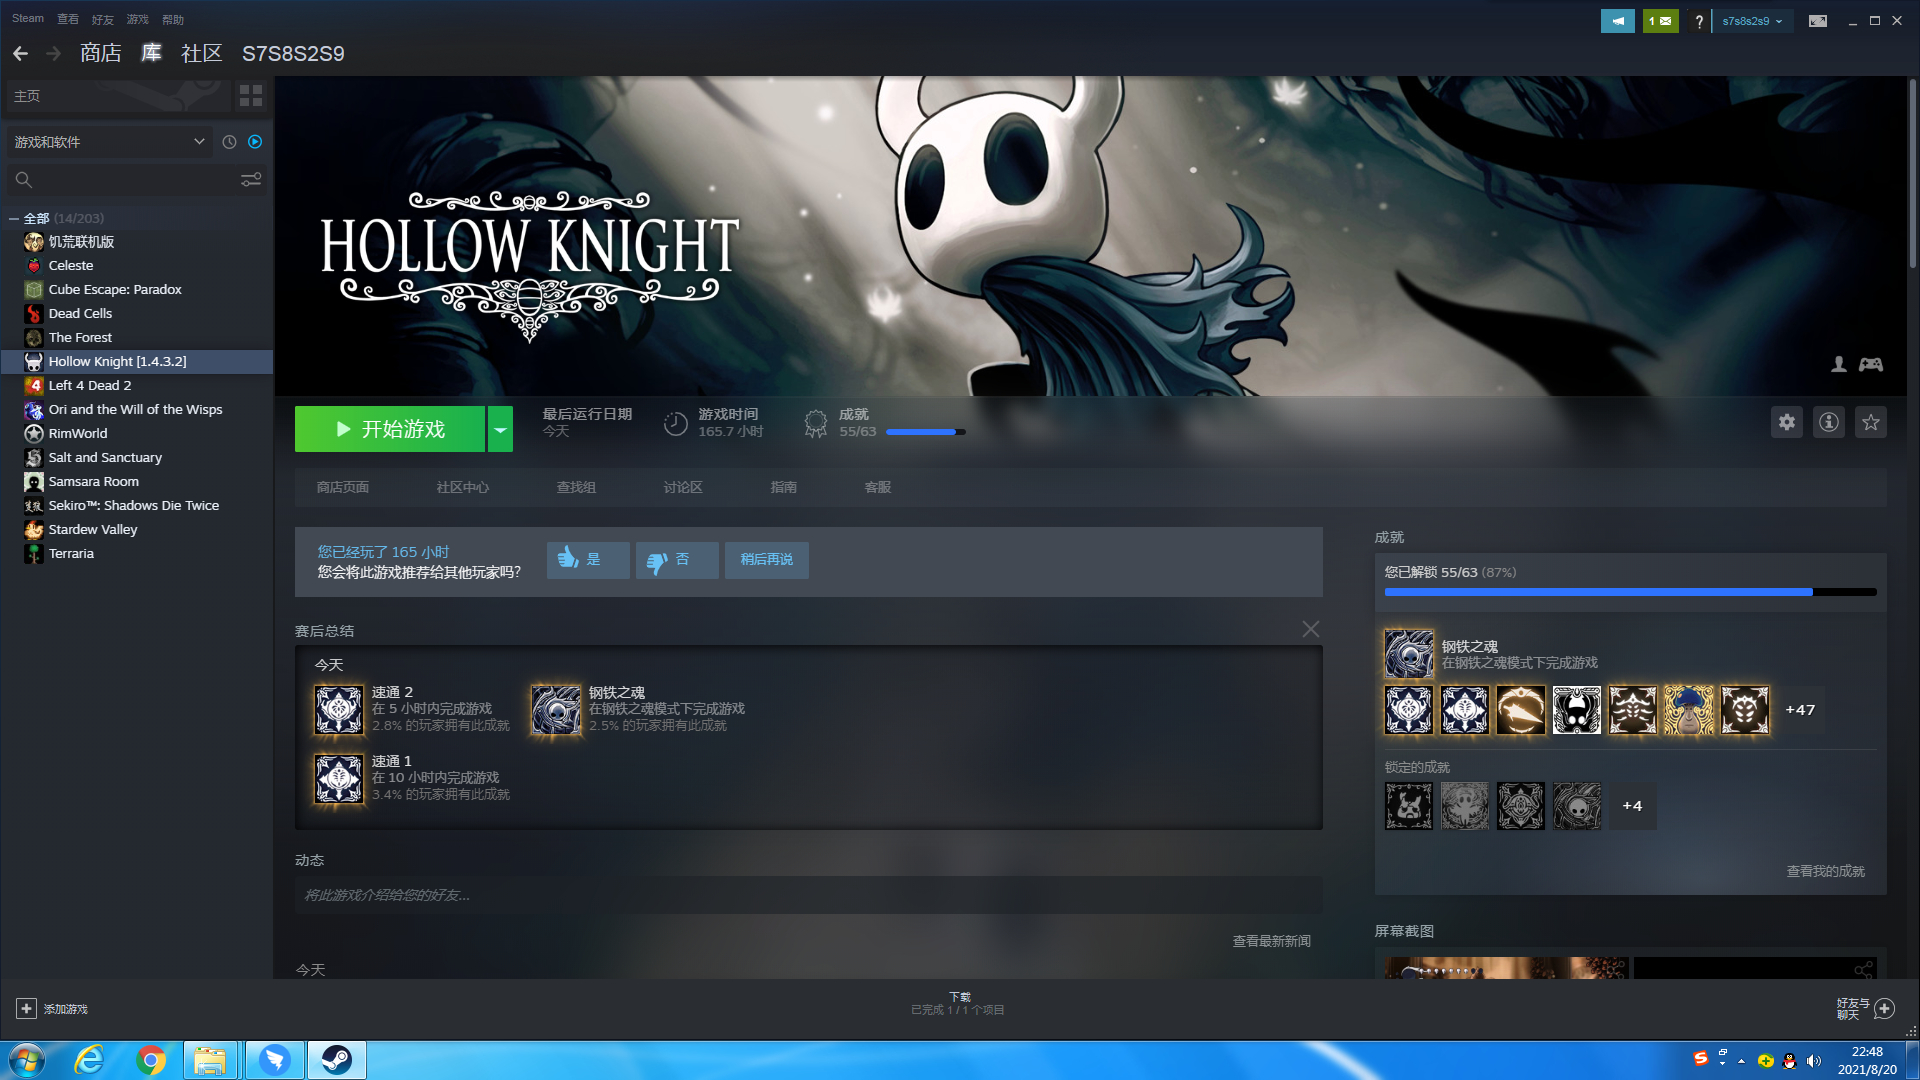Open the Steam announcements megaphone icon

[1618, 21]
